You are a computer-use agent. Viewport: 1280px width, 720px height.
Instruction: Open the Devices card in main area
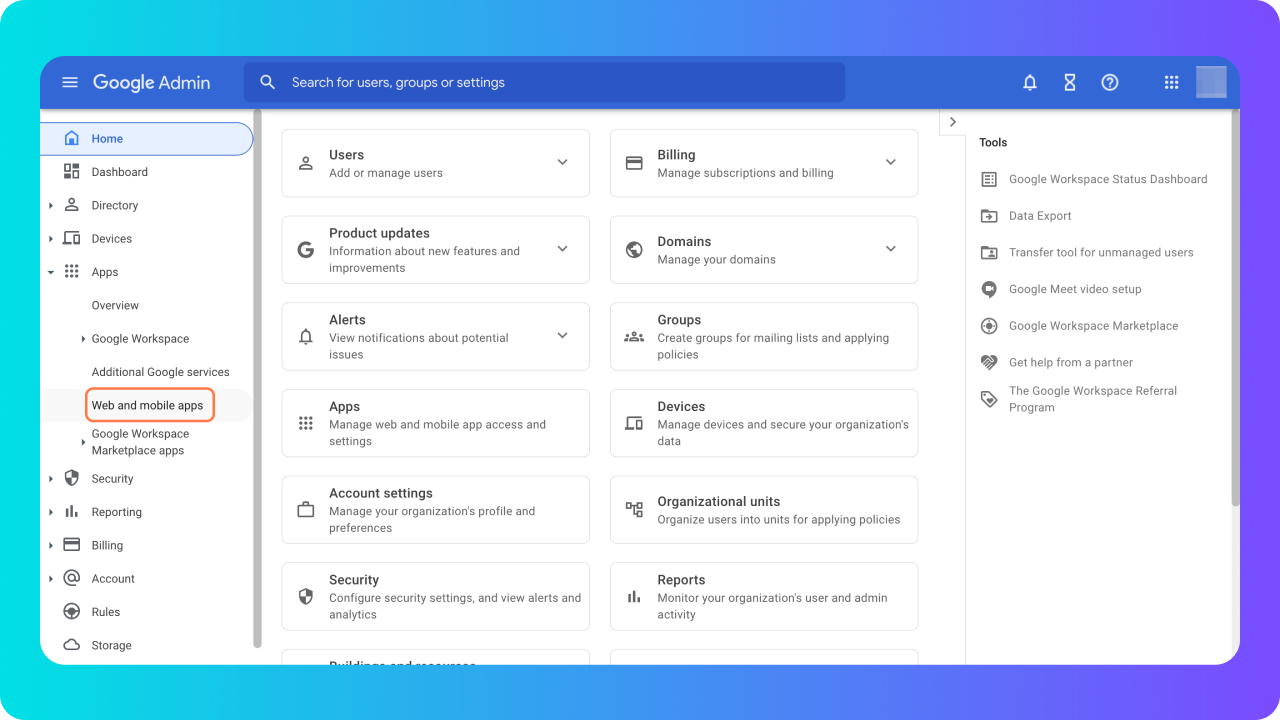764,423
